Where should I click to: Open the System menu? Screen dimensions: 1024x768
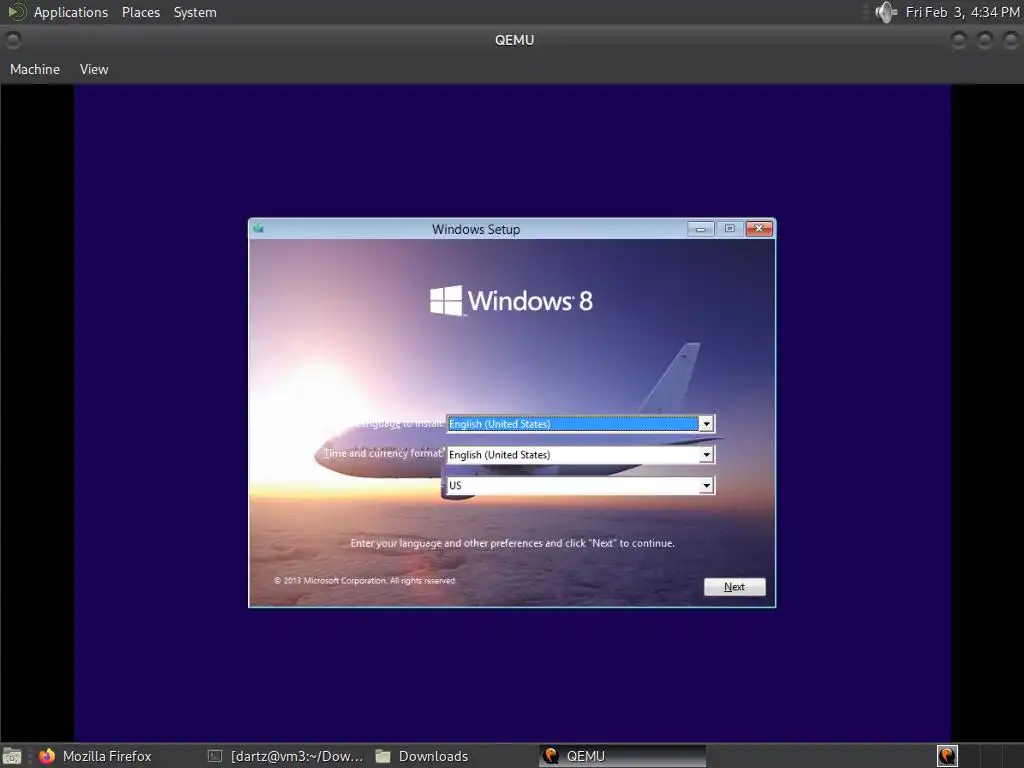195,12
